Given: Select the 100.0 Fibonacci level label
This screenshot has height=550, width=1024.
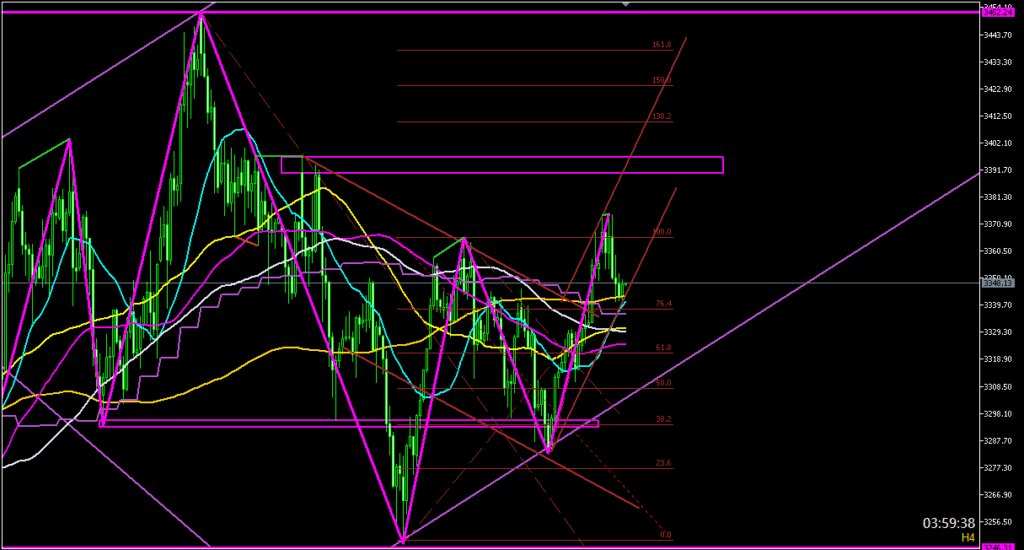Looking at the screenshot, I should pyautogui.click(x=662, y=232).
